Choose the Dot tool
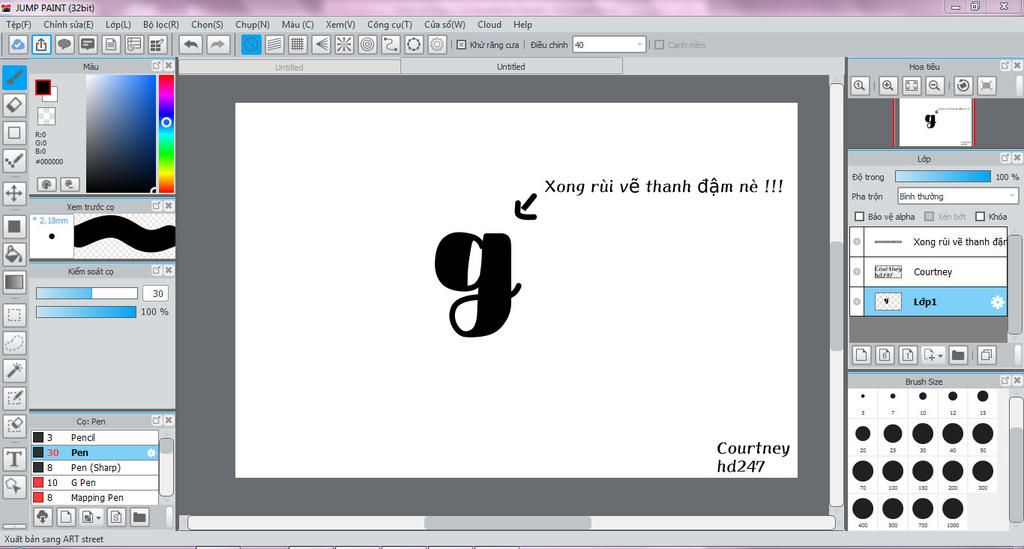The image size is (1024, 549). coord(14,161)
